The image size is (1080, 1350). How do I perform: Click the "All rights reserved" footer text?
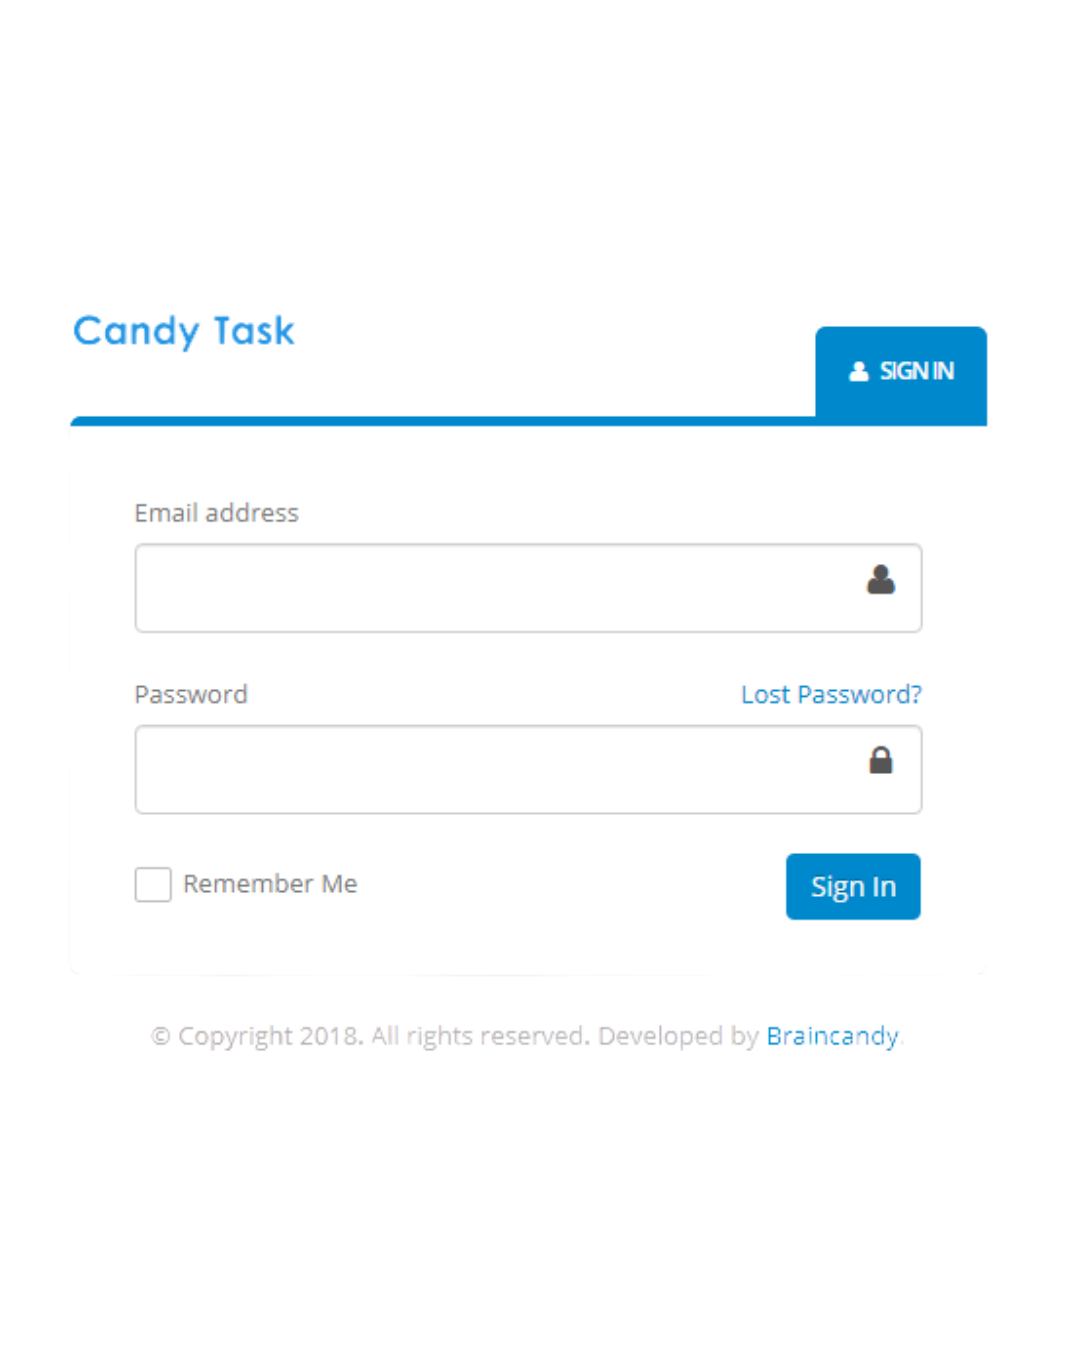(x=480, y=1036)
